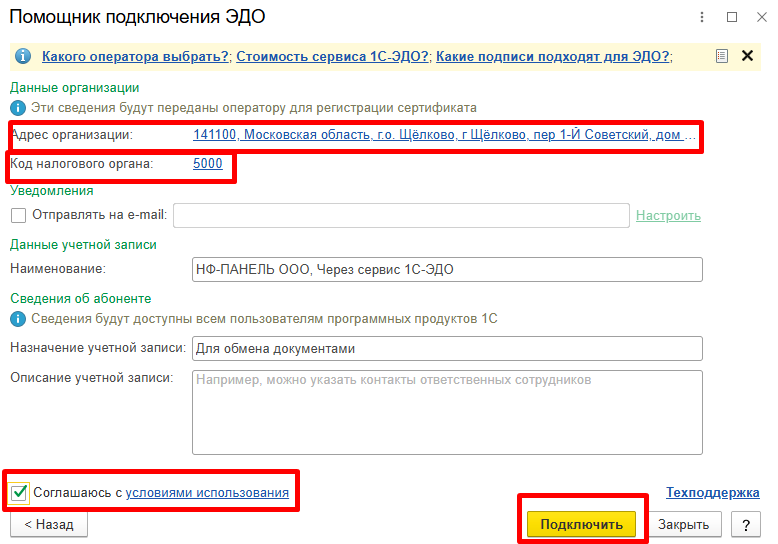The height and width of the screenshot is (544, 778).
Task: Open link 'Стоимость сервиса 1С-ЭДО?'
Action: tap(332, 57)
